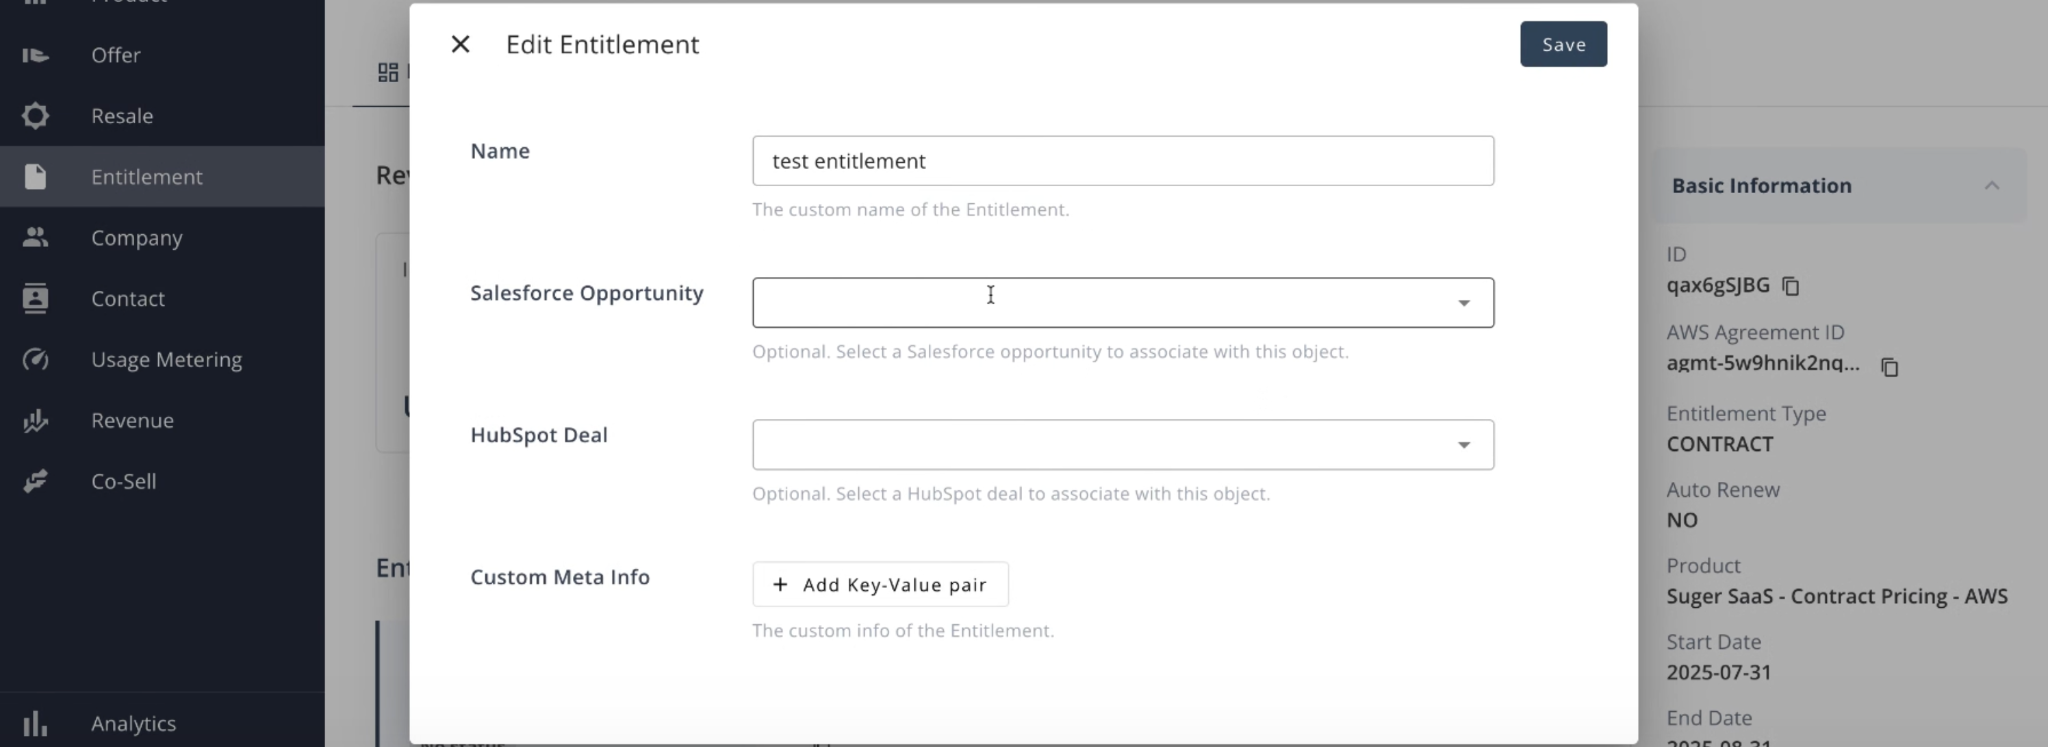Copy the AWS Agreement ID

click(1889, 367)
